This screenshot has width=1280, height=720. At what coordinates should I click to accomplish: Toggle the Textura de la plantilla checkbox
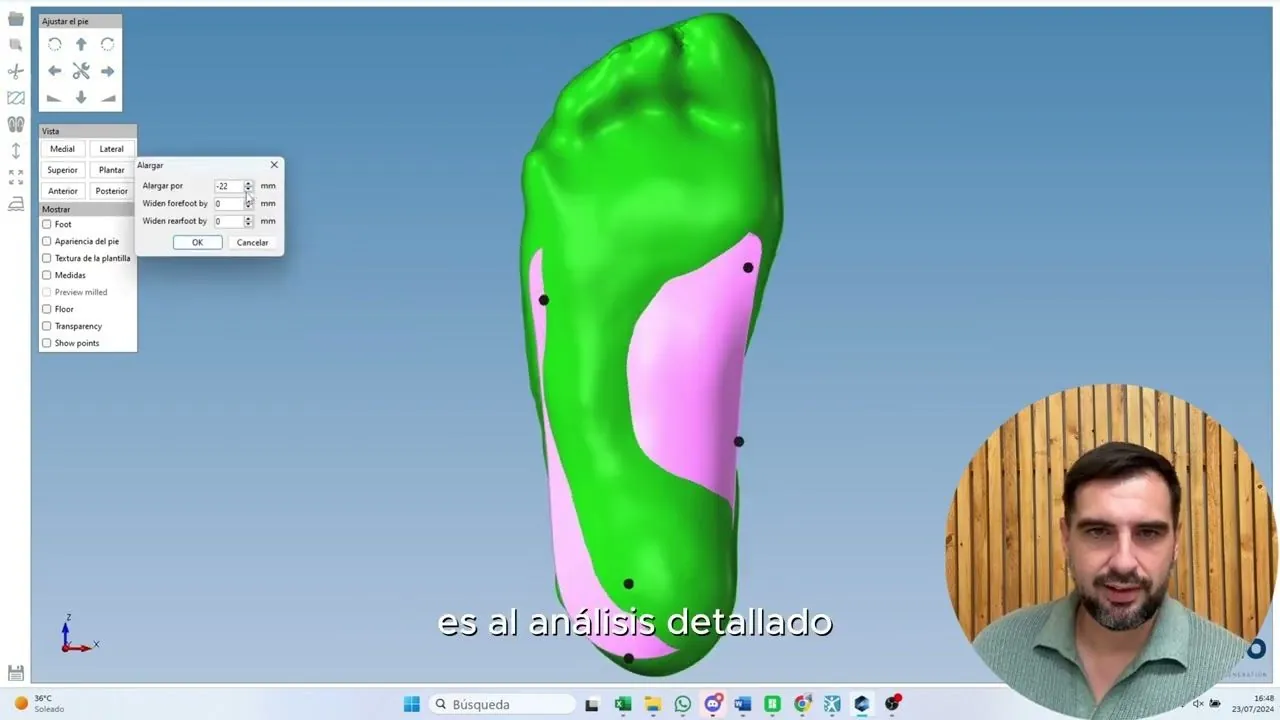[x=46, y=258]
